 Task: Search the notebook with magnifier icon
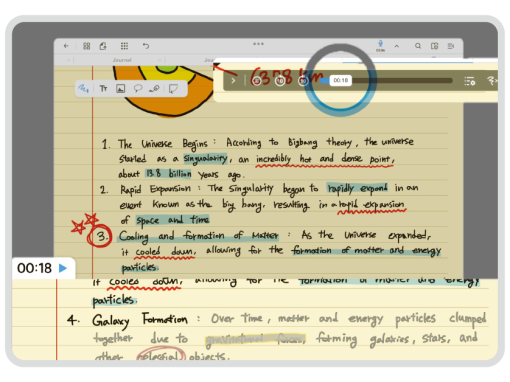coord(418,46)
